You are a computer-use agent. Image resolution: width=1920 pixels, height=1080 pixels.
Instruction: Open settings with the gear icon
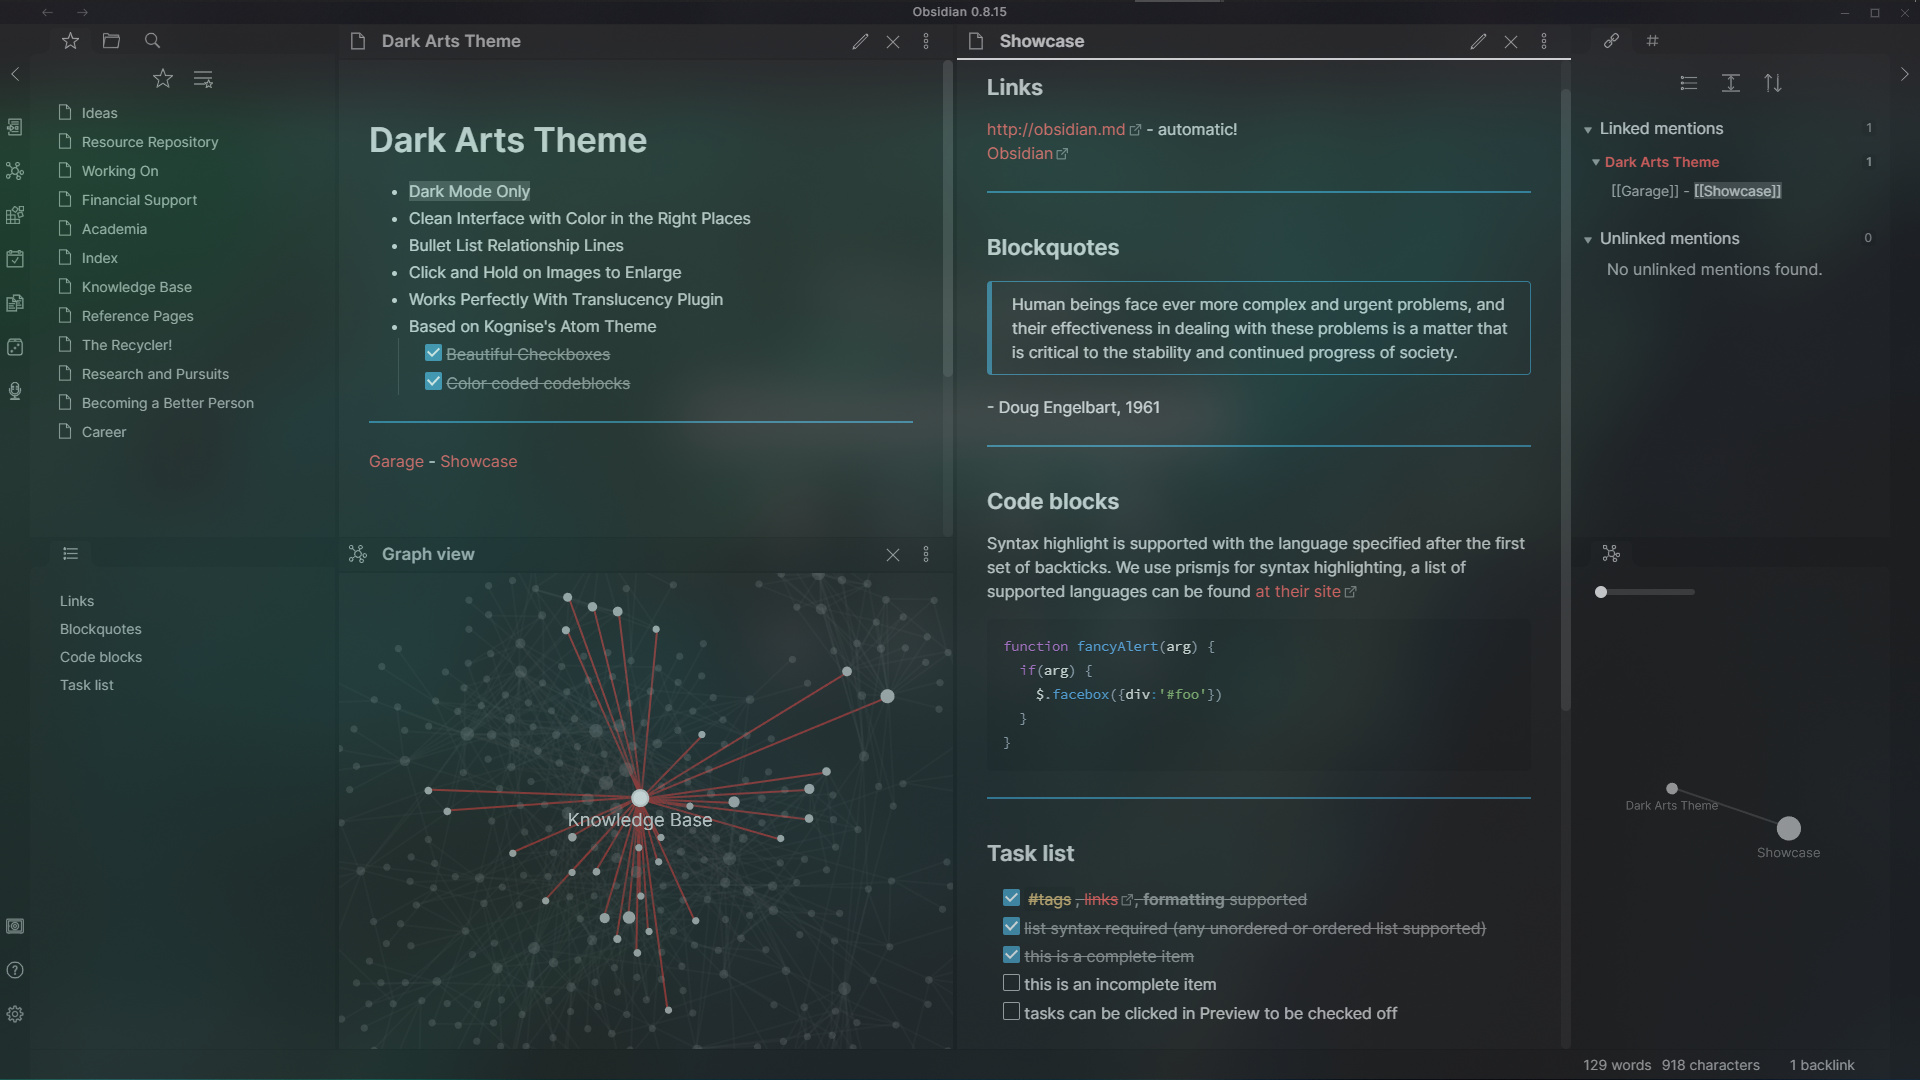click(x=15, y=1013)
